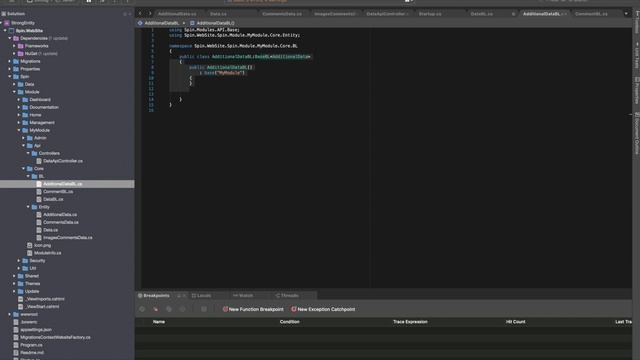
Task: Switch to the Threads pad tab
Action: pyautogui.click(x=287, y=296)
